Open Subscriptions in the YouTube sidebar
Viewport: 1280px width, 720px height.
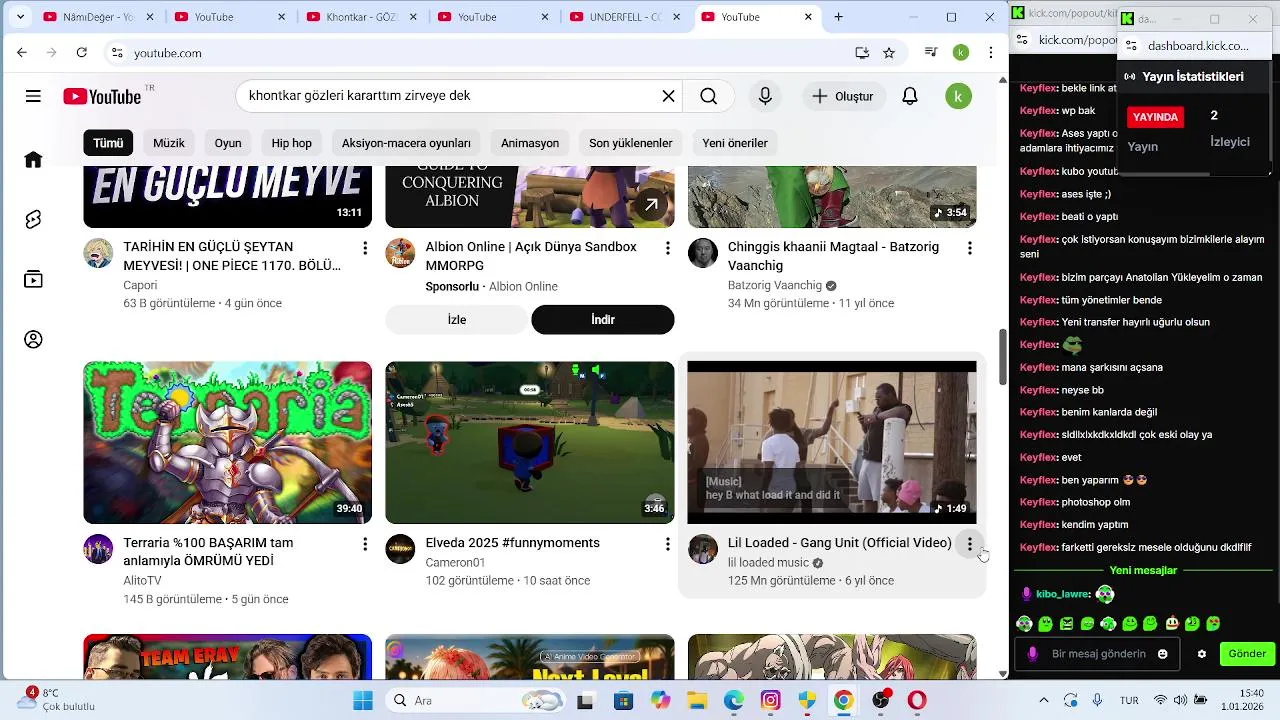33,279
